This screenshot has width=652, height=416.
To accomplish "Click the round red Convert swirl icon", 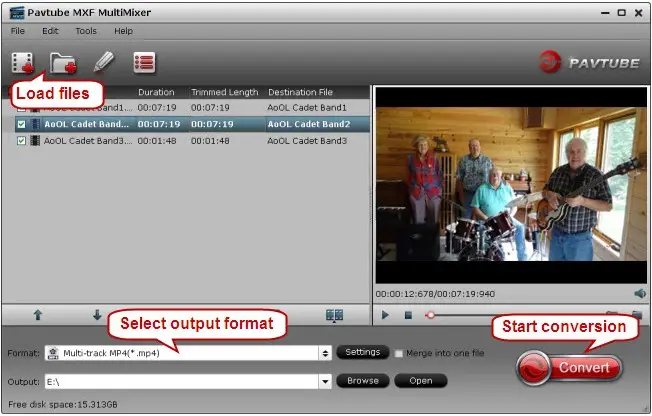I will coord(533,368).
